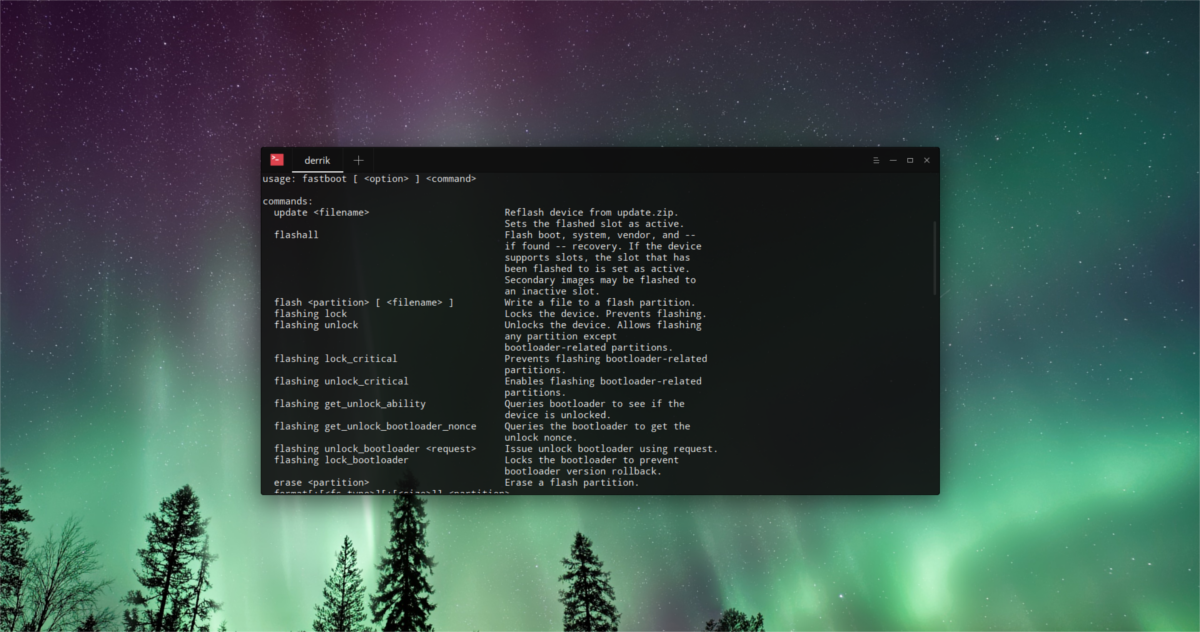Screen dimensions: 1200x632
Task: Click the usage: fastboot line
Action: (369, 179)
